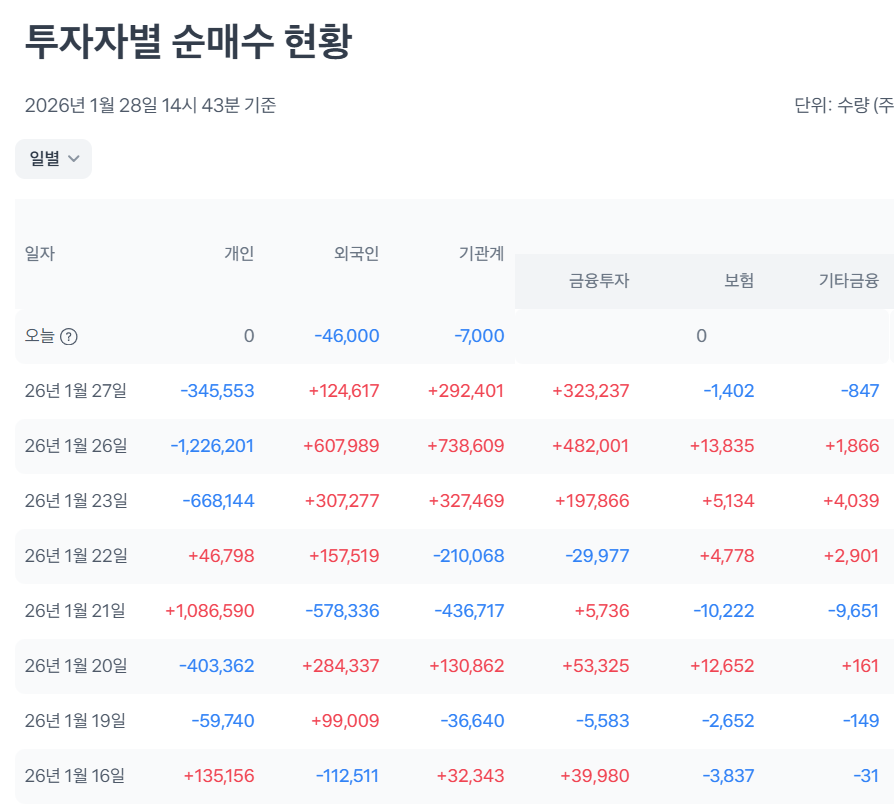Click the 26년 1월 20일 row date

pyautogui.click(x=76, y=666)
